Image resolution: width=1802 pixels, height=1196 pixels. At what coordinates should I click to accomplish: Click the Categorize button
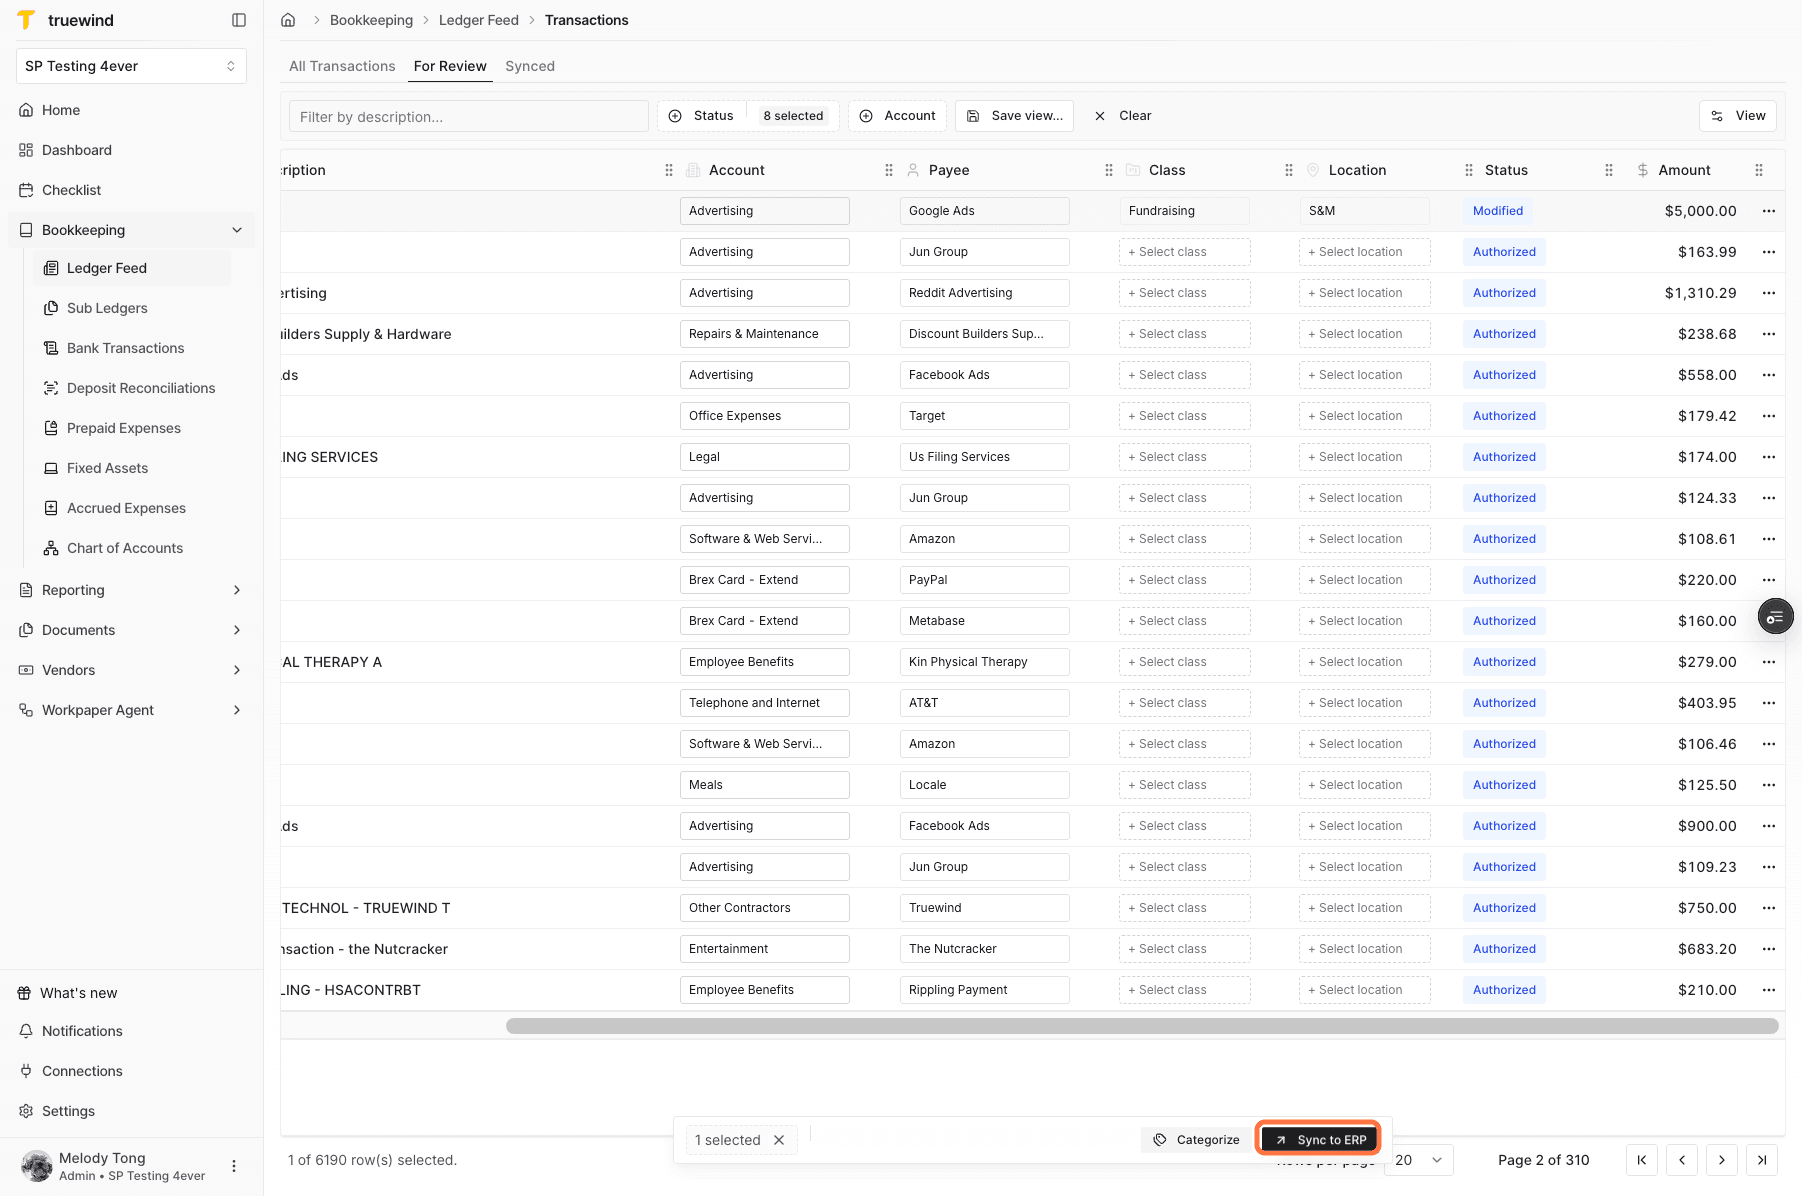click(1196, 1140)
